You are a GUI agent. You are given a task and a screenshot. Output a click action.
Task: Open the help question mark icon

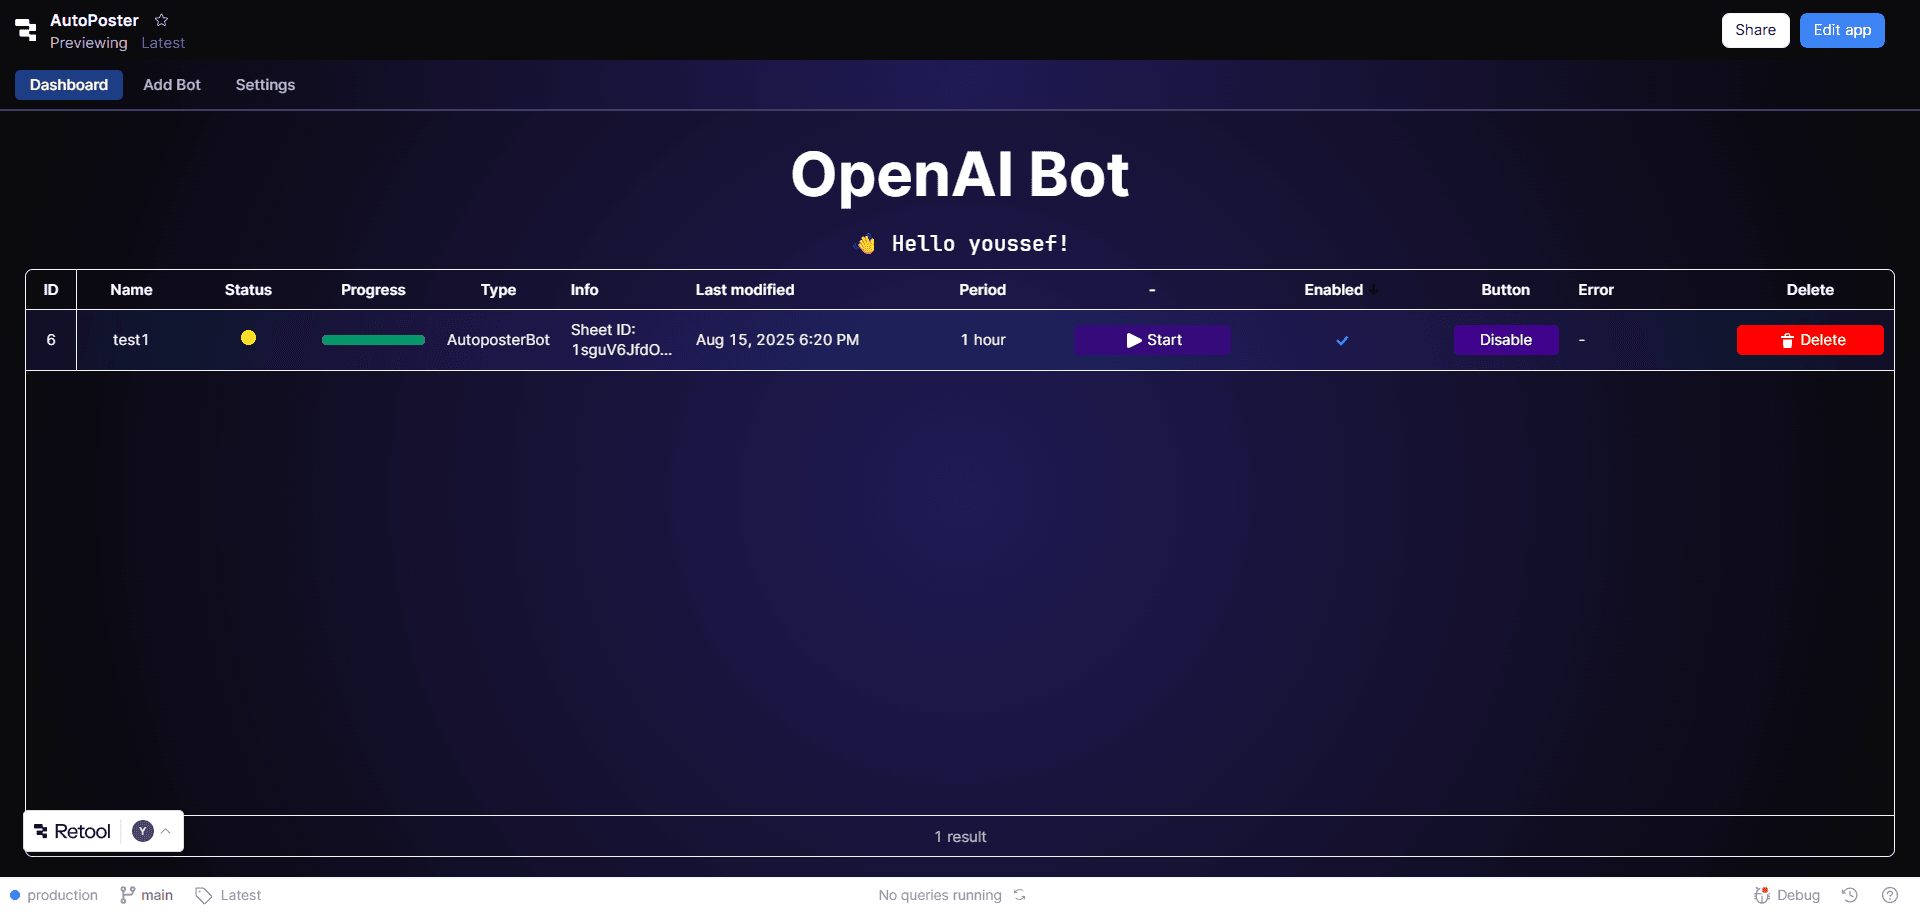point(1889,895)
